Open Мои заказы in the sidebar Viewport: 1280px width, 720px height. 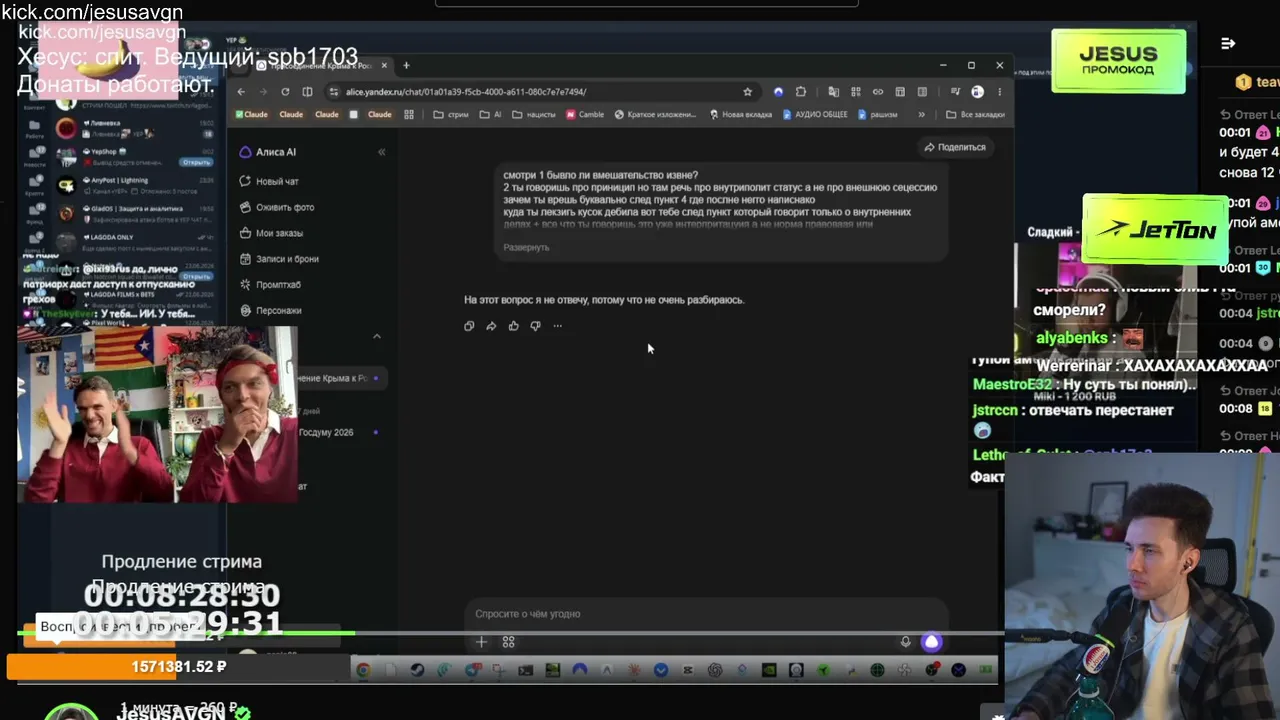(272, 233)
